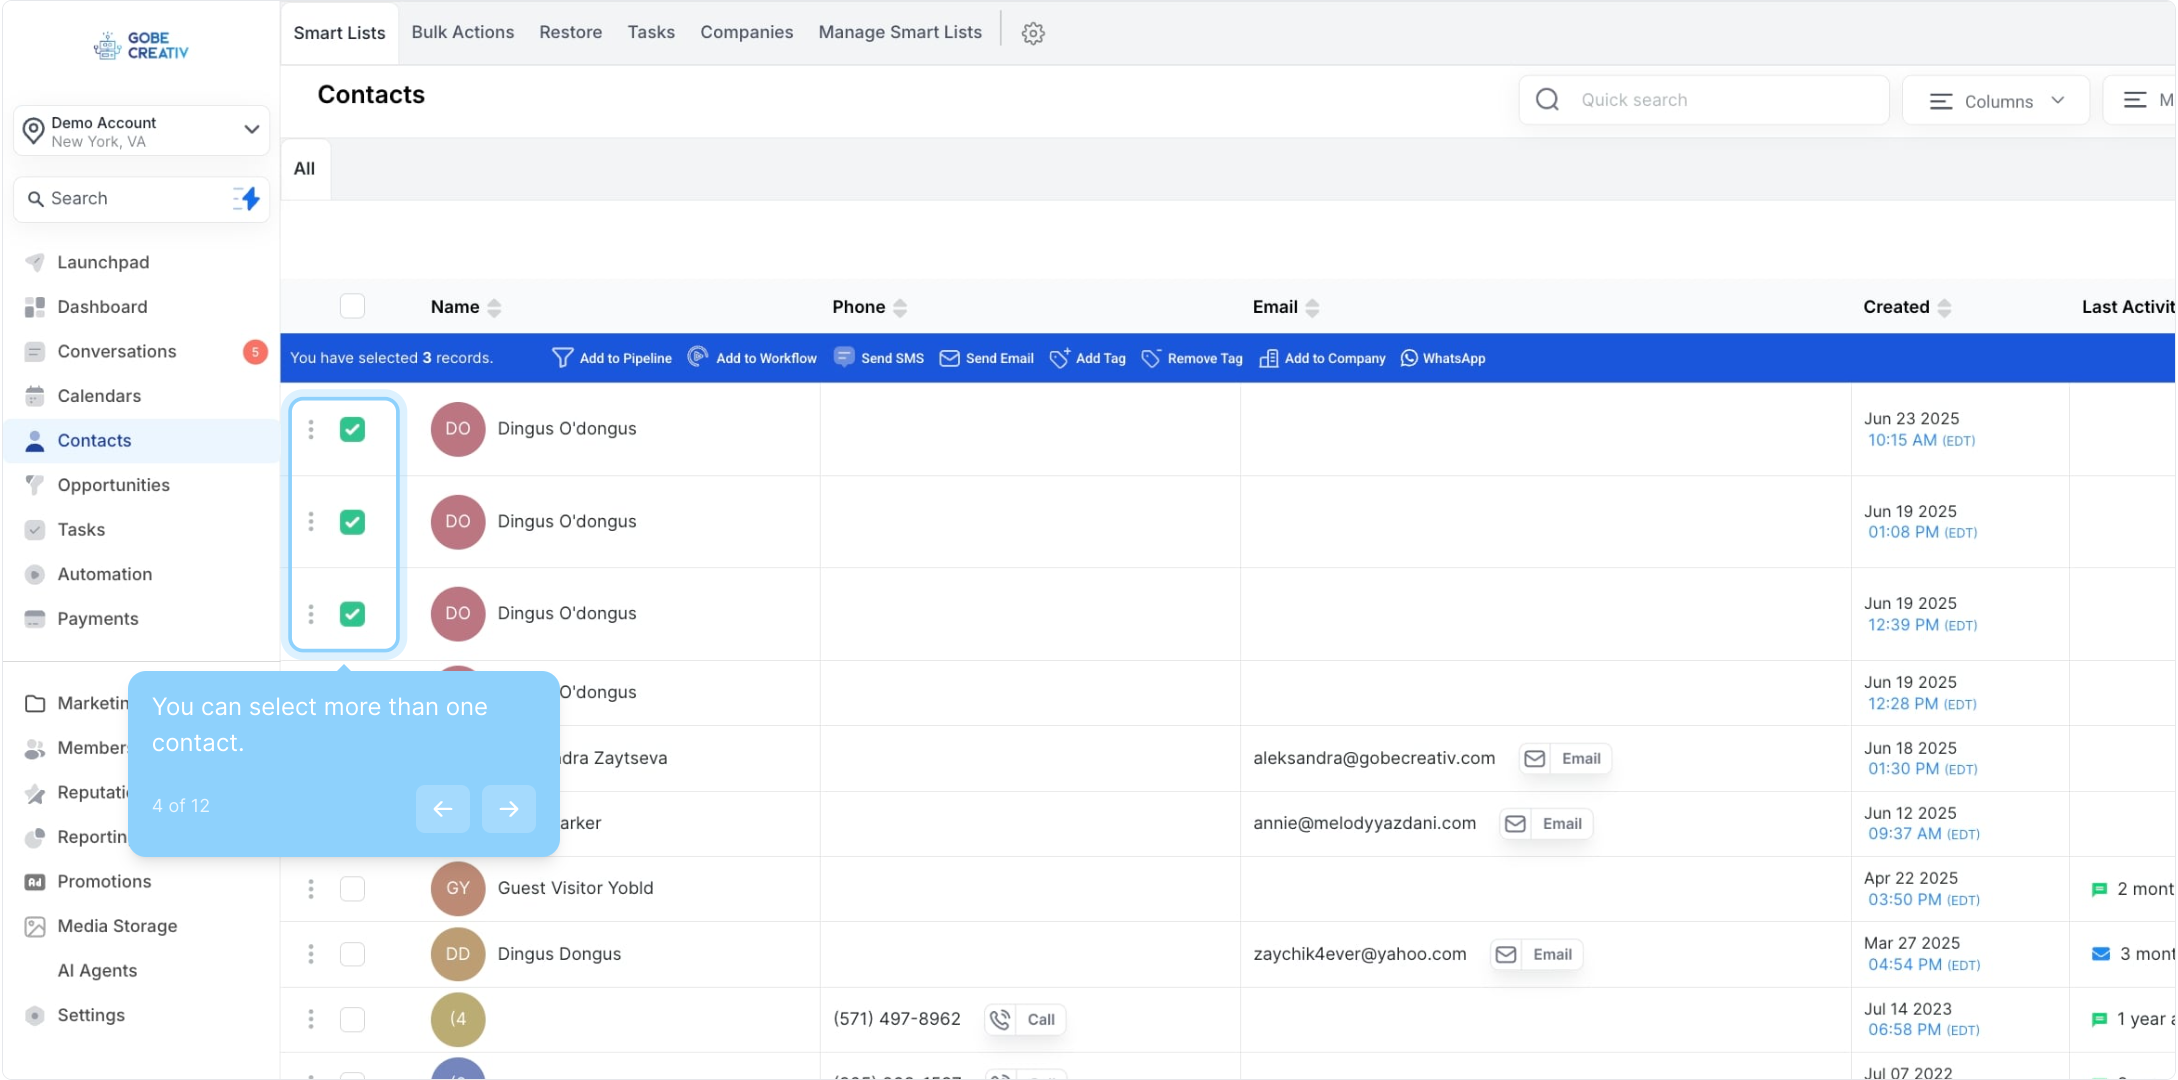Switch to the Bulk Actions tab
2178x1080 pixels.
click(462, 32)
